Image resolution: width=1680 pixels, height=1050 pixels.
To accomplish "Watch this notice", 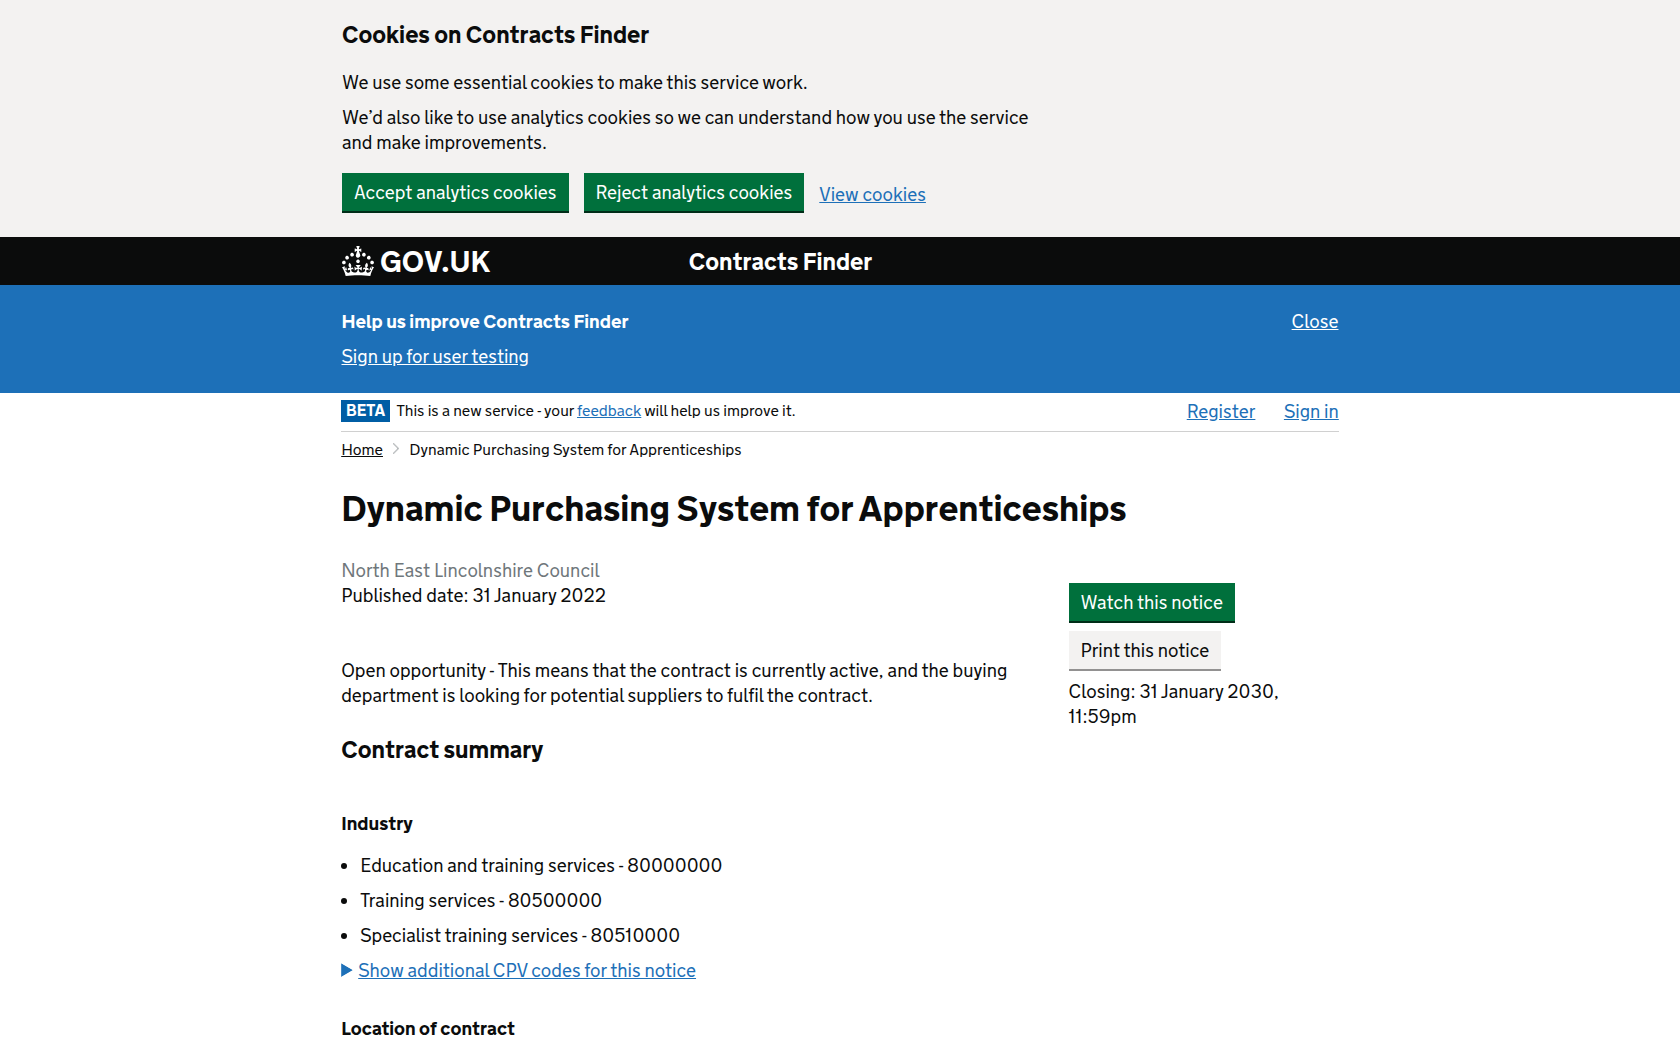I will (x=1151, y=603).
